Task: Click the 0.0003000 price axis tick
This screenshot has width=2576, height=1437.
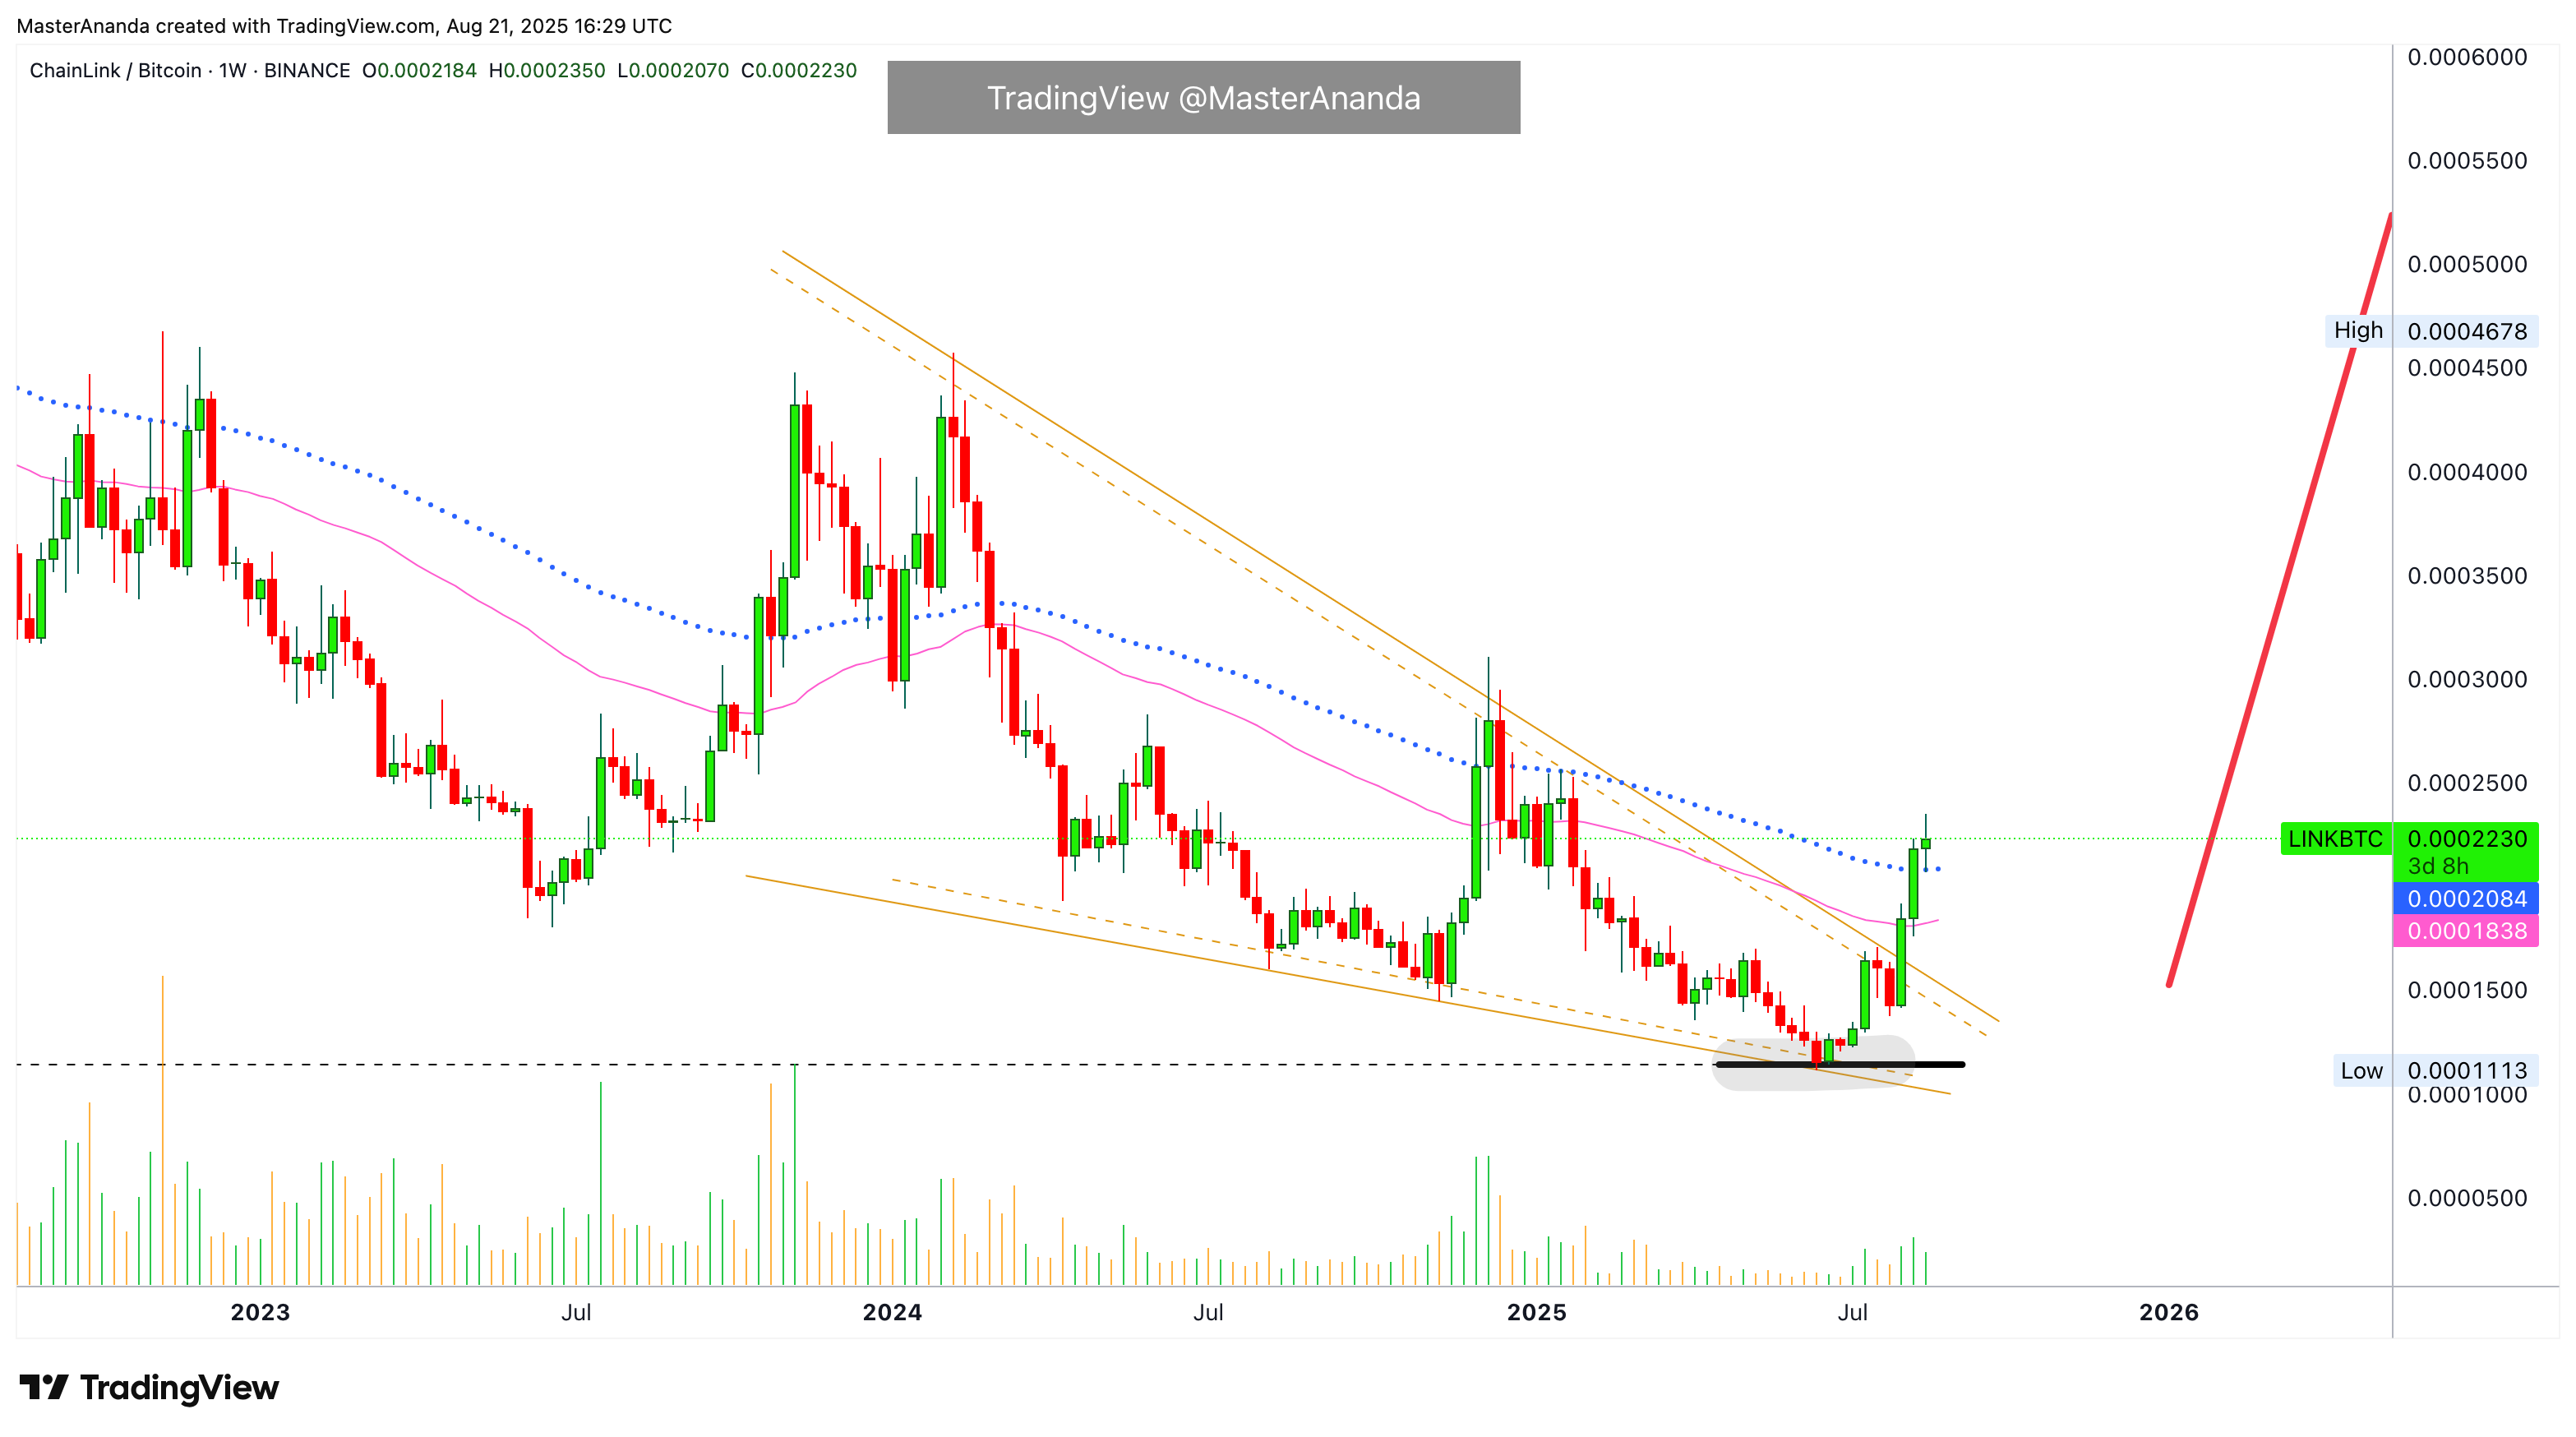Action: tap(2467, 680)
